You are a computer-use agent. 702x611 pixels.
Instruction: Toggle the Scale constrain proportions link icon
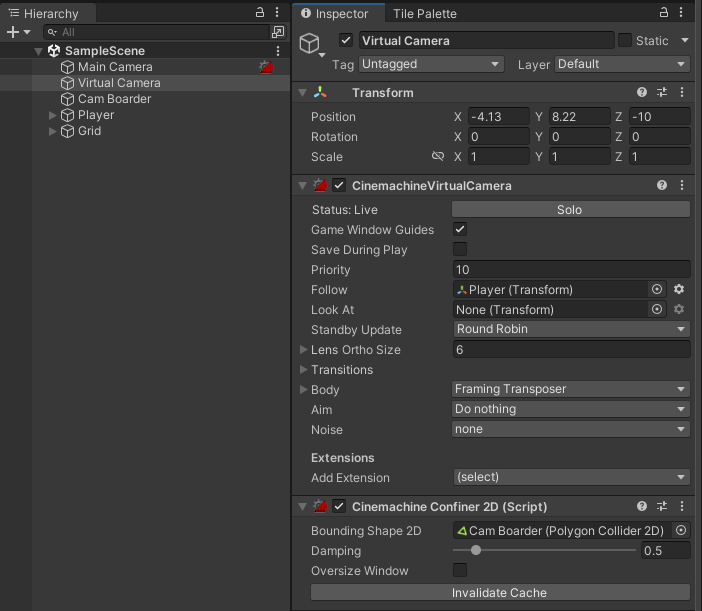[438, 156]
